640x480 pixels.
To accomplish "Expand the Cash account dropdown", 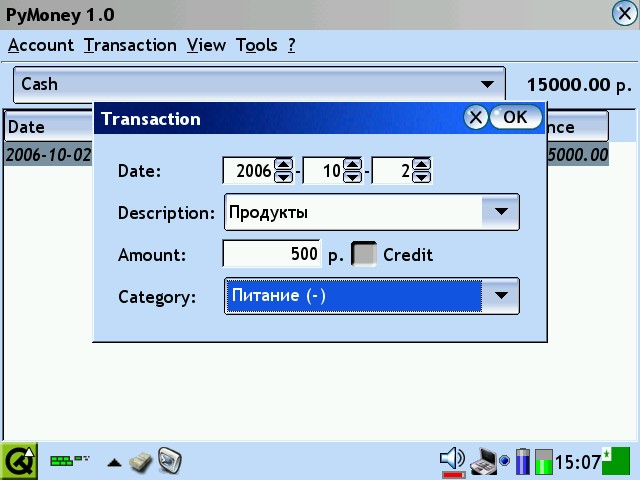I will coord(259,84).
